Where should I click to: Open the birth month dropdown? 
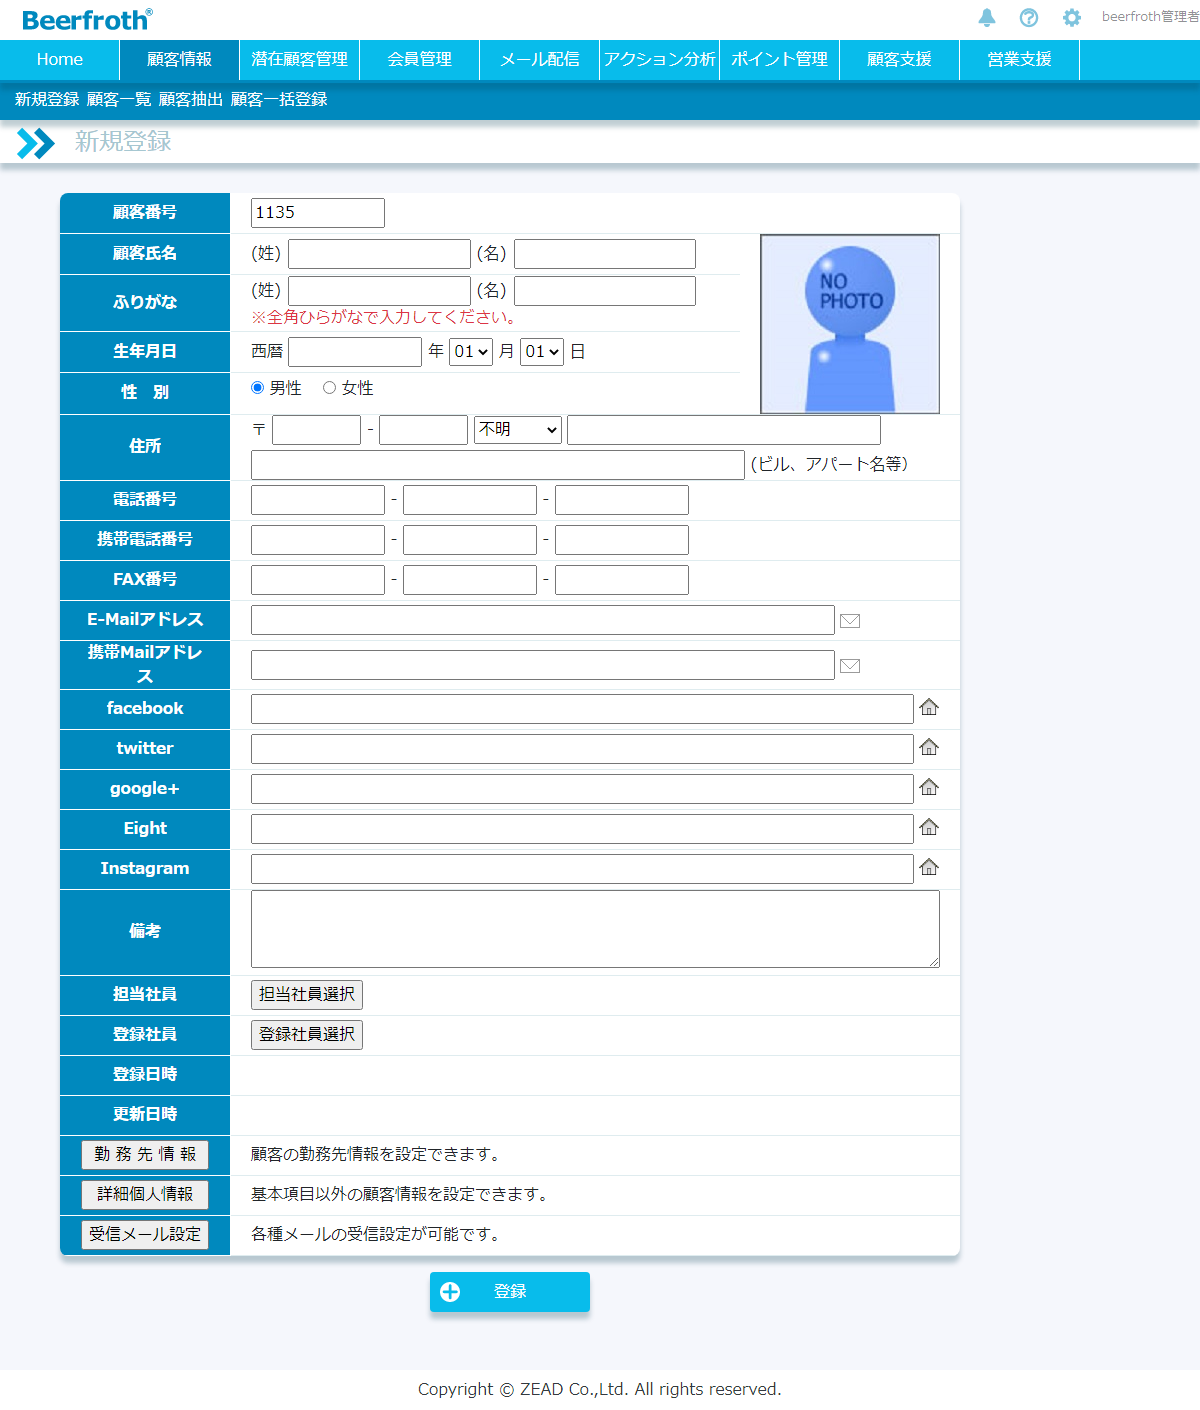pyautogui.click(x=470, y=352)
